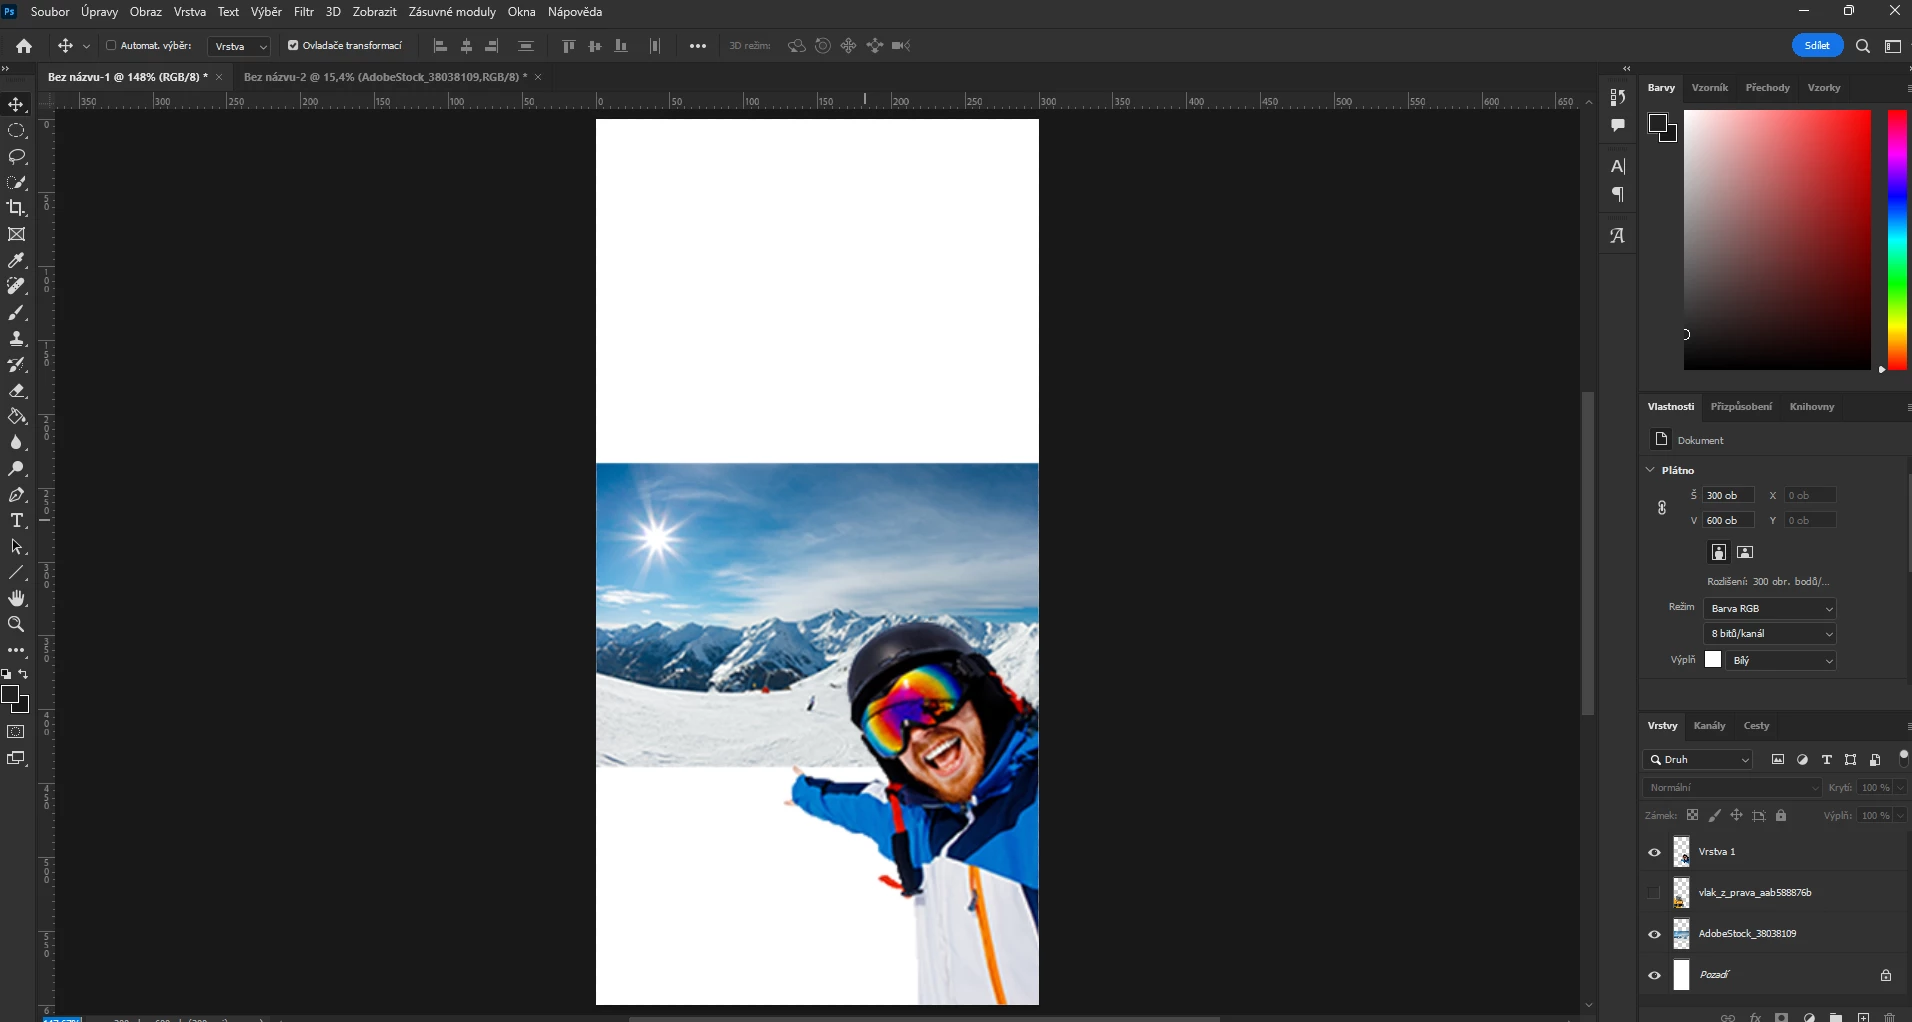The height and width of the screenshot is (1022, 1912).
Task: Open the Knihovny panel tab
Action: 1812,407
